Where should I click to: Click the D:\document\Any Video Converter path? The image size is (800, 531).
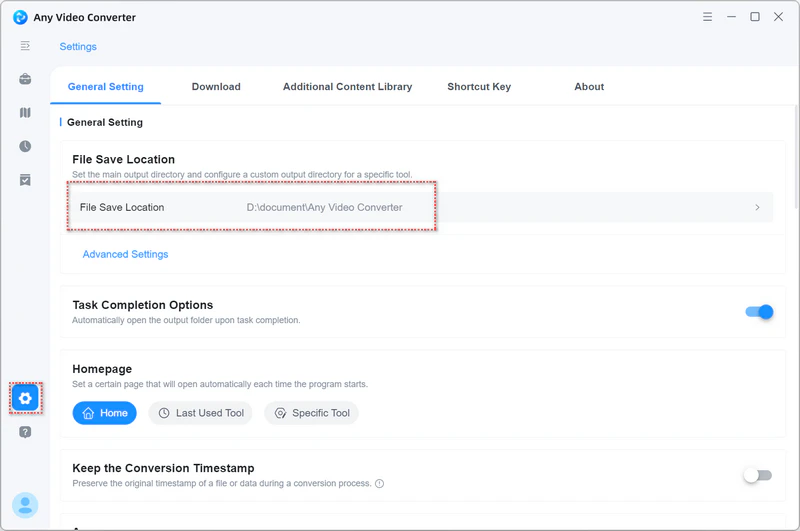tap(324, 207)
